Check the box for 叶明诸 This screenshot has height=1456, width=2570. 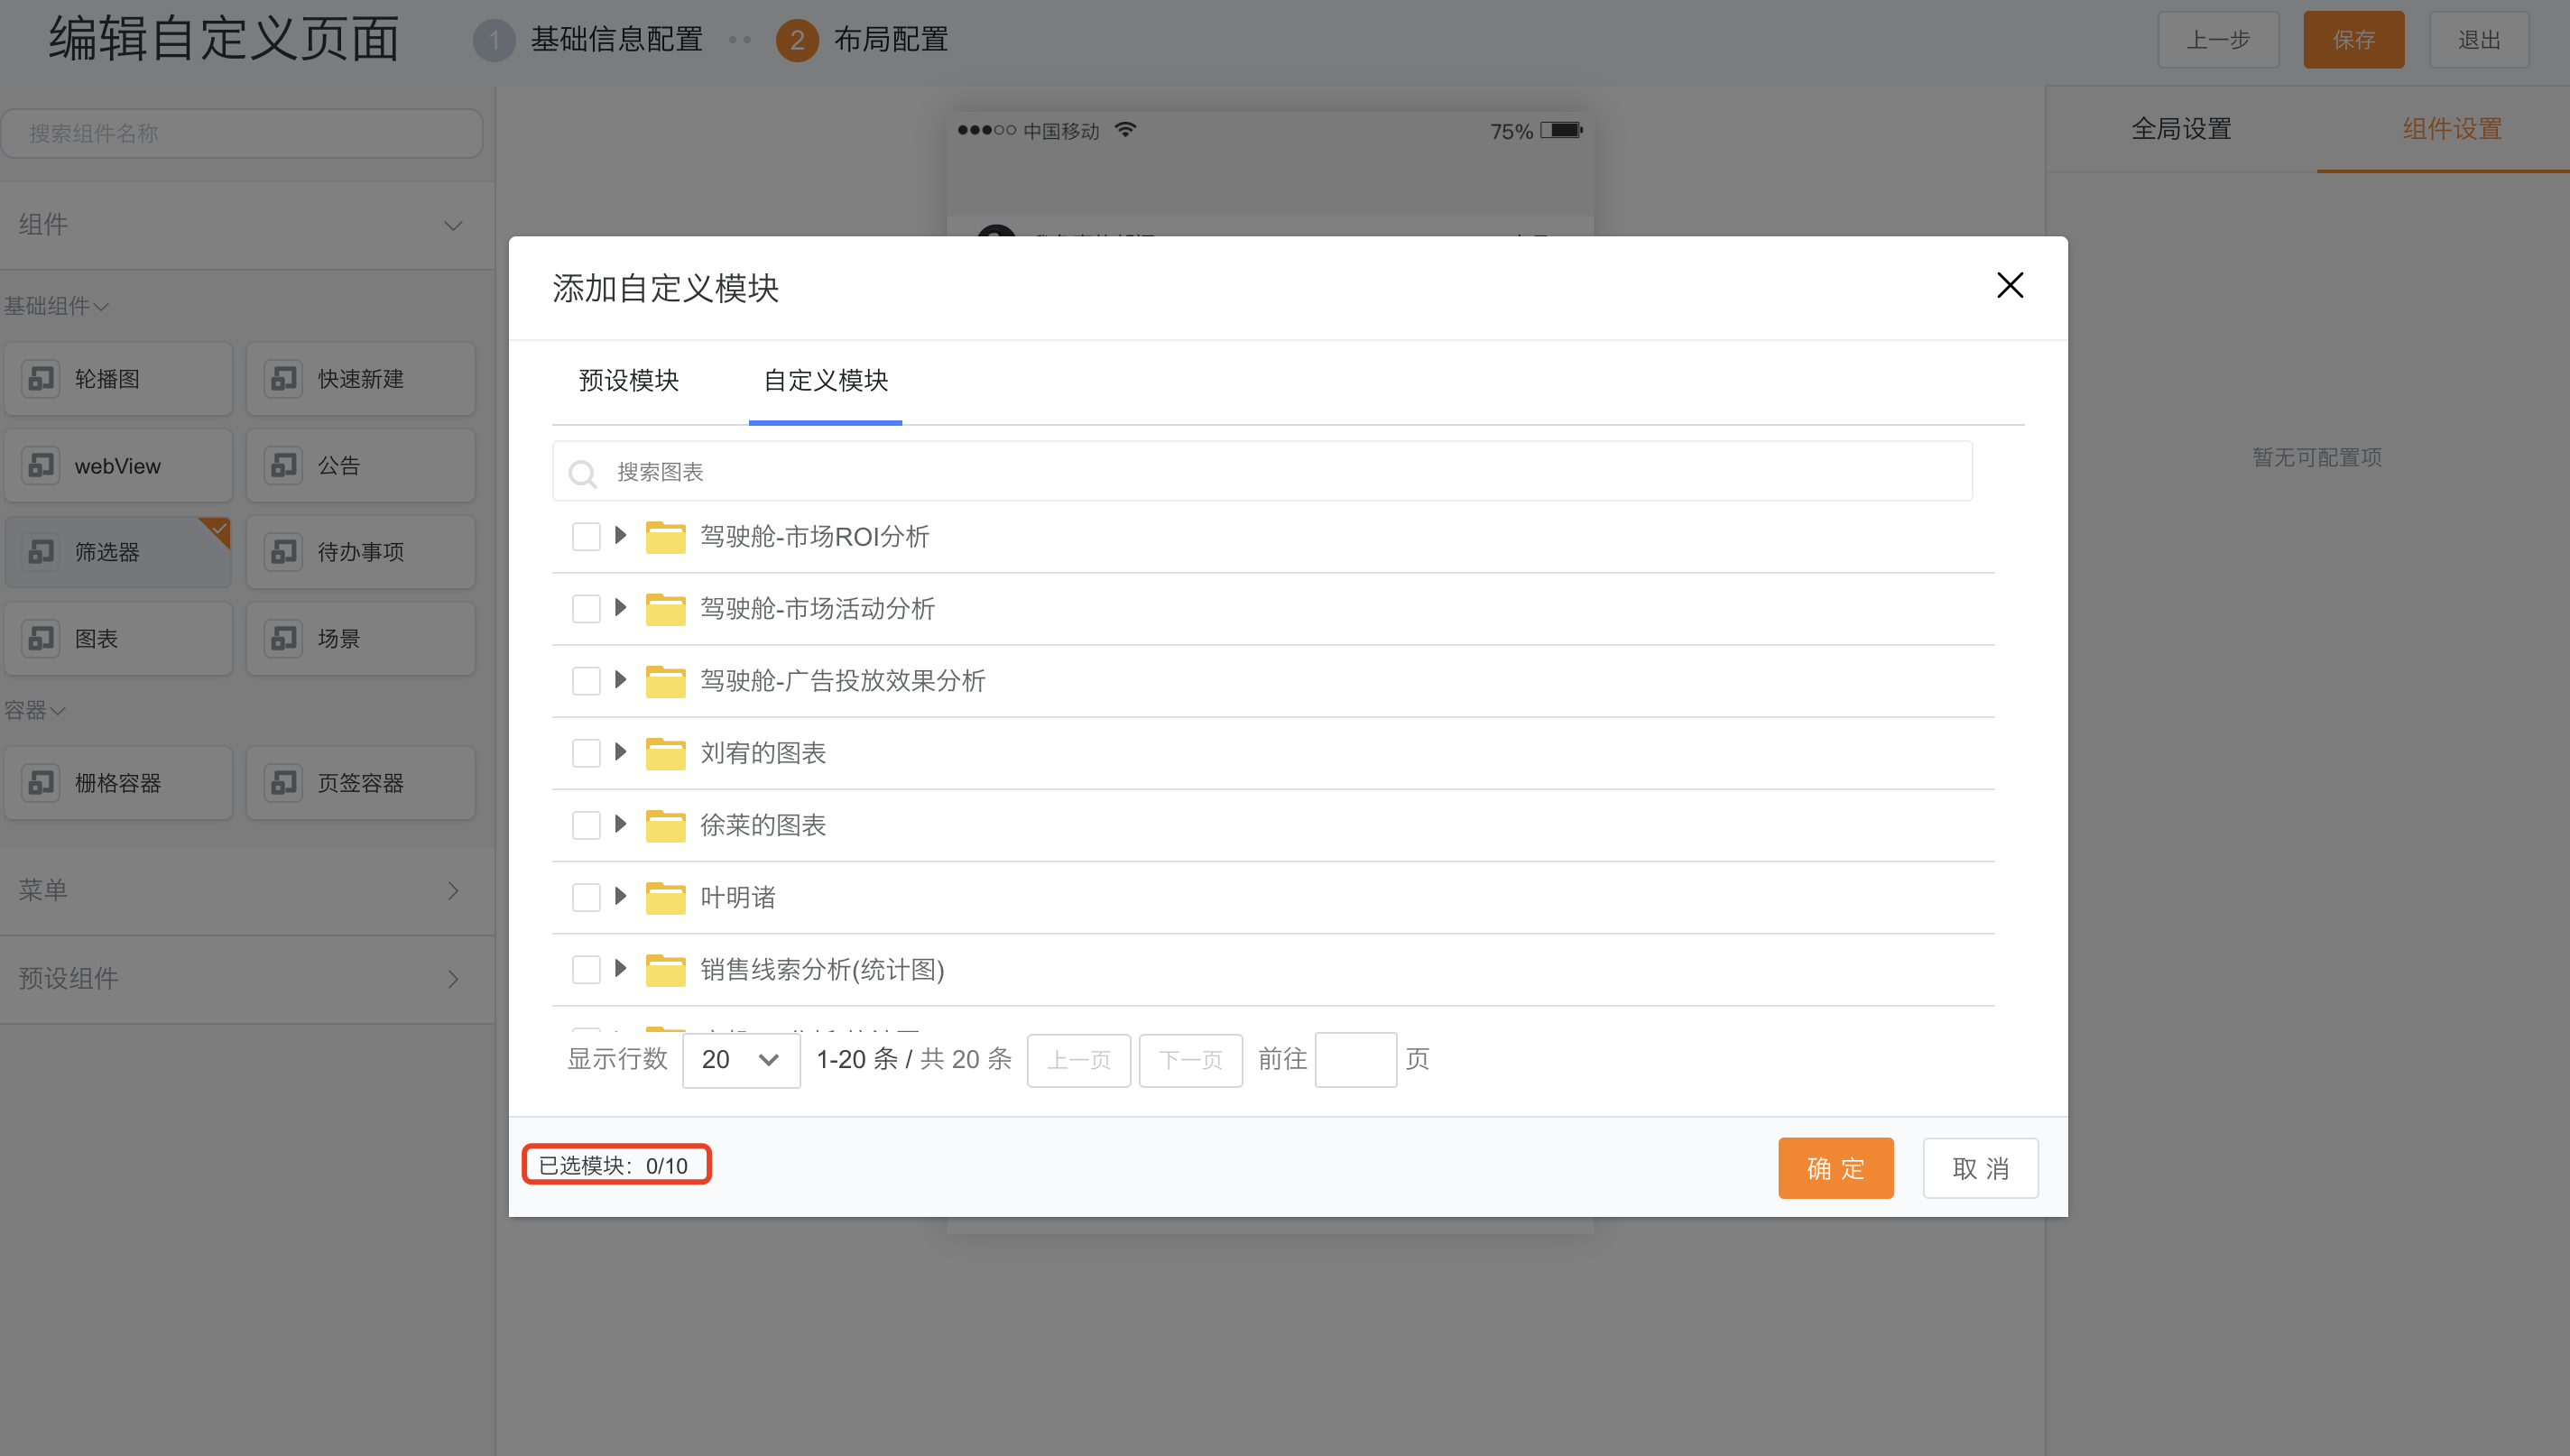click(586, 897)
